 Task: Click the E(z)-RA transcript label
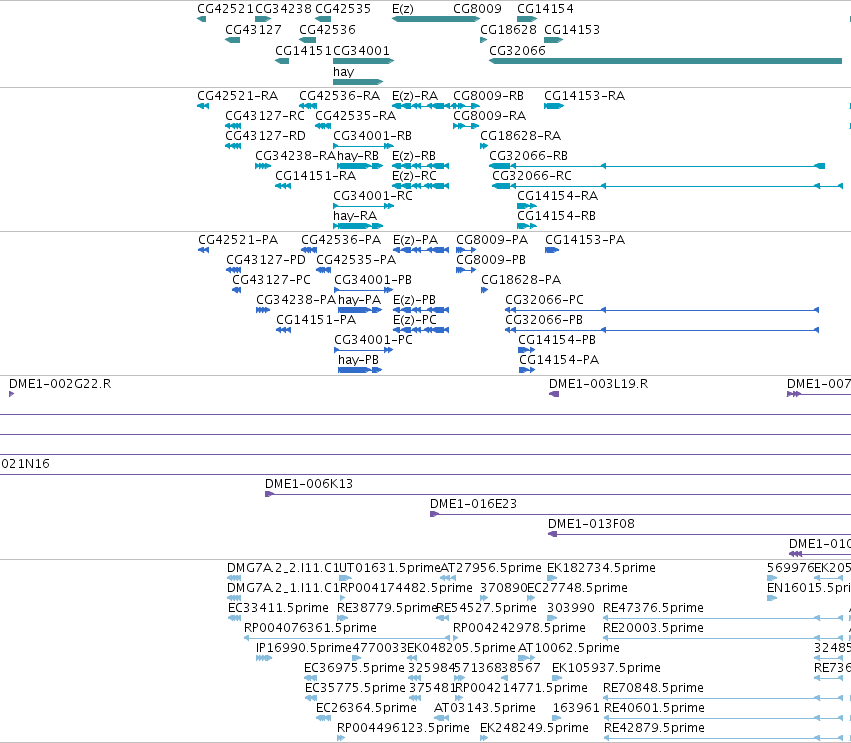click(x=415, y=96)
